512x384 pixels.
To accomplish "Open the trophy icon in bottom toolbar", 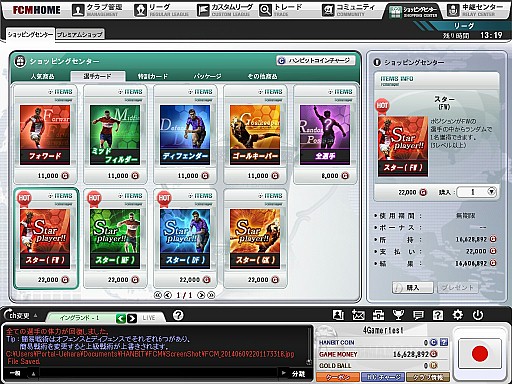I will 398,315.
